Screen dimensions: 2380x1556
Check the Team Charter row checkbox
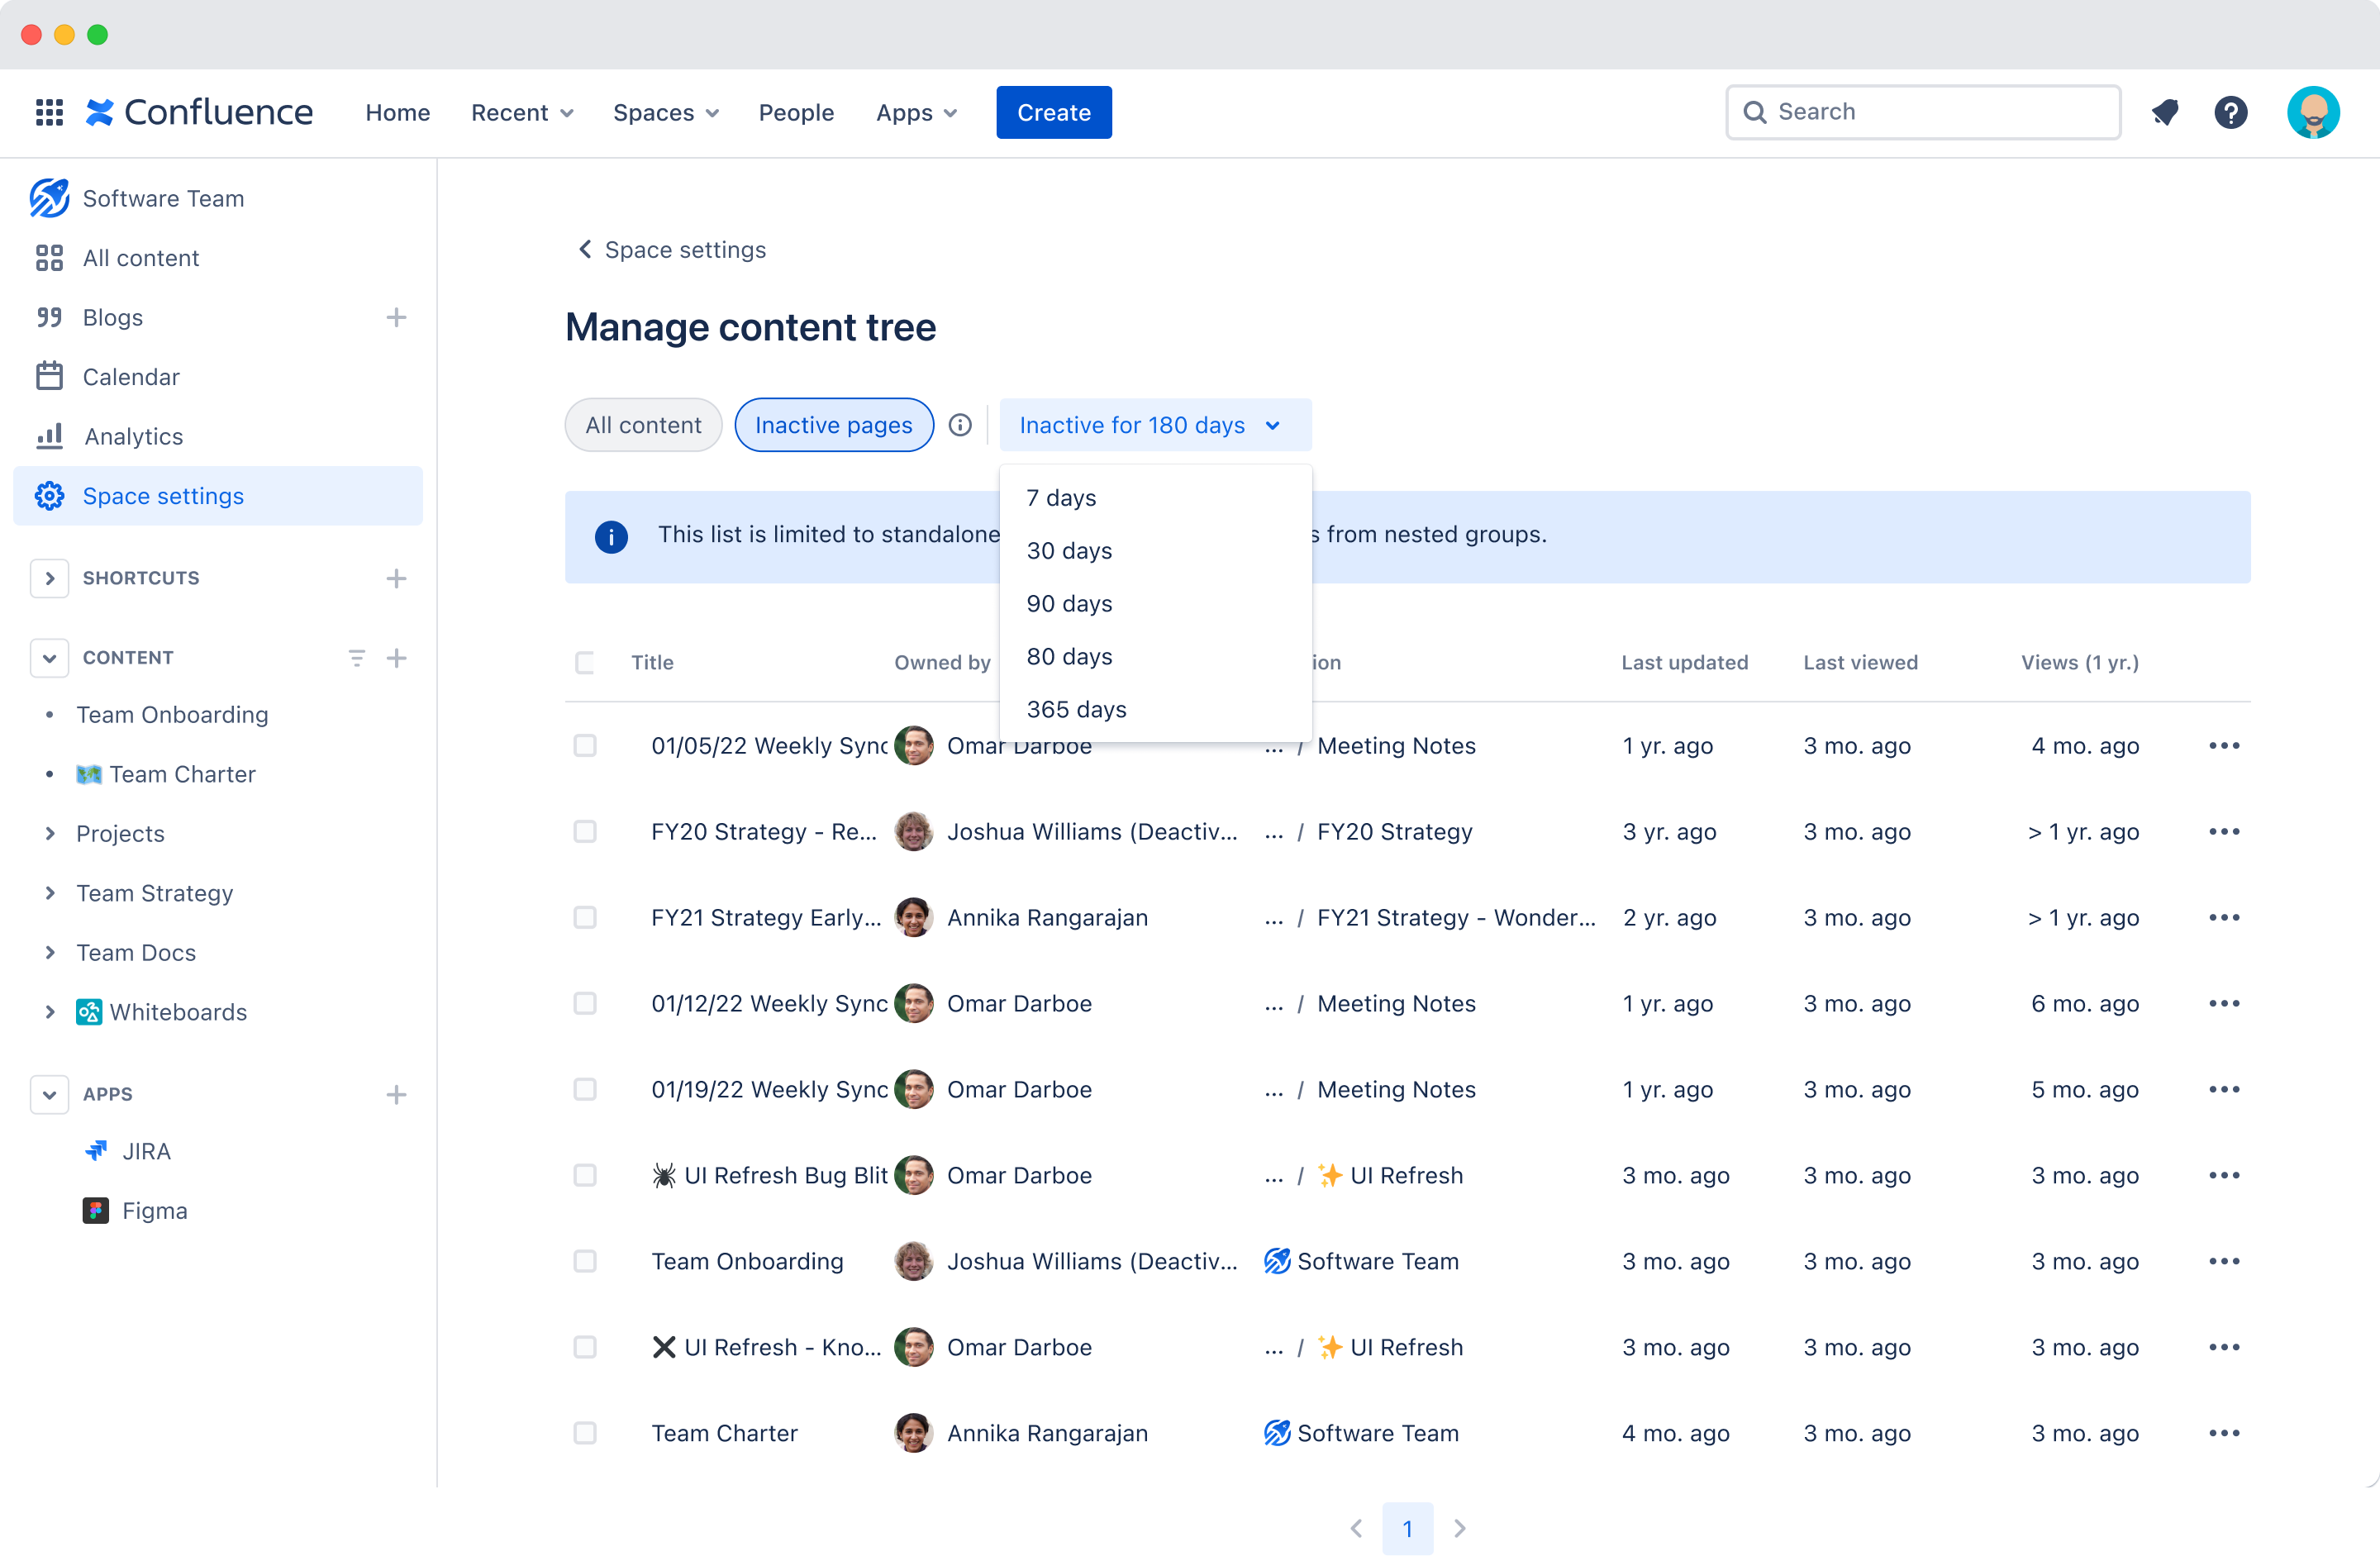(x=585, y=1433)
